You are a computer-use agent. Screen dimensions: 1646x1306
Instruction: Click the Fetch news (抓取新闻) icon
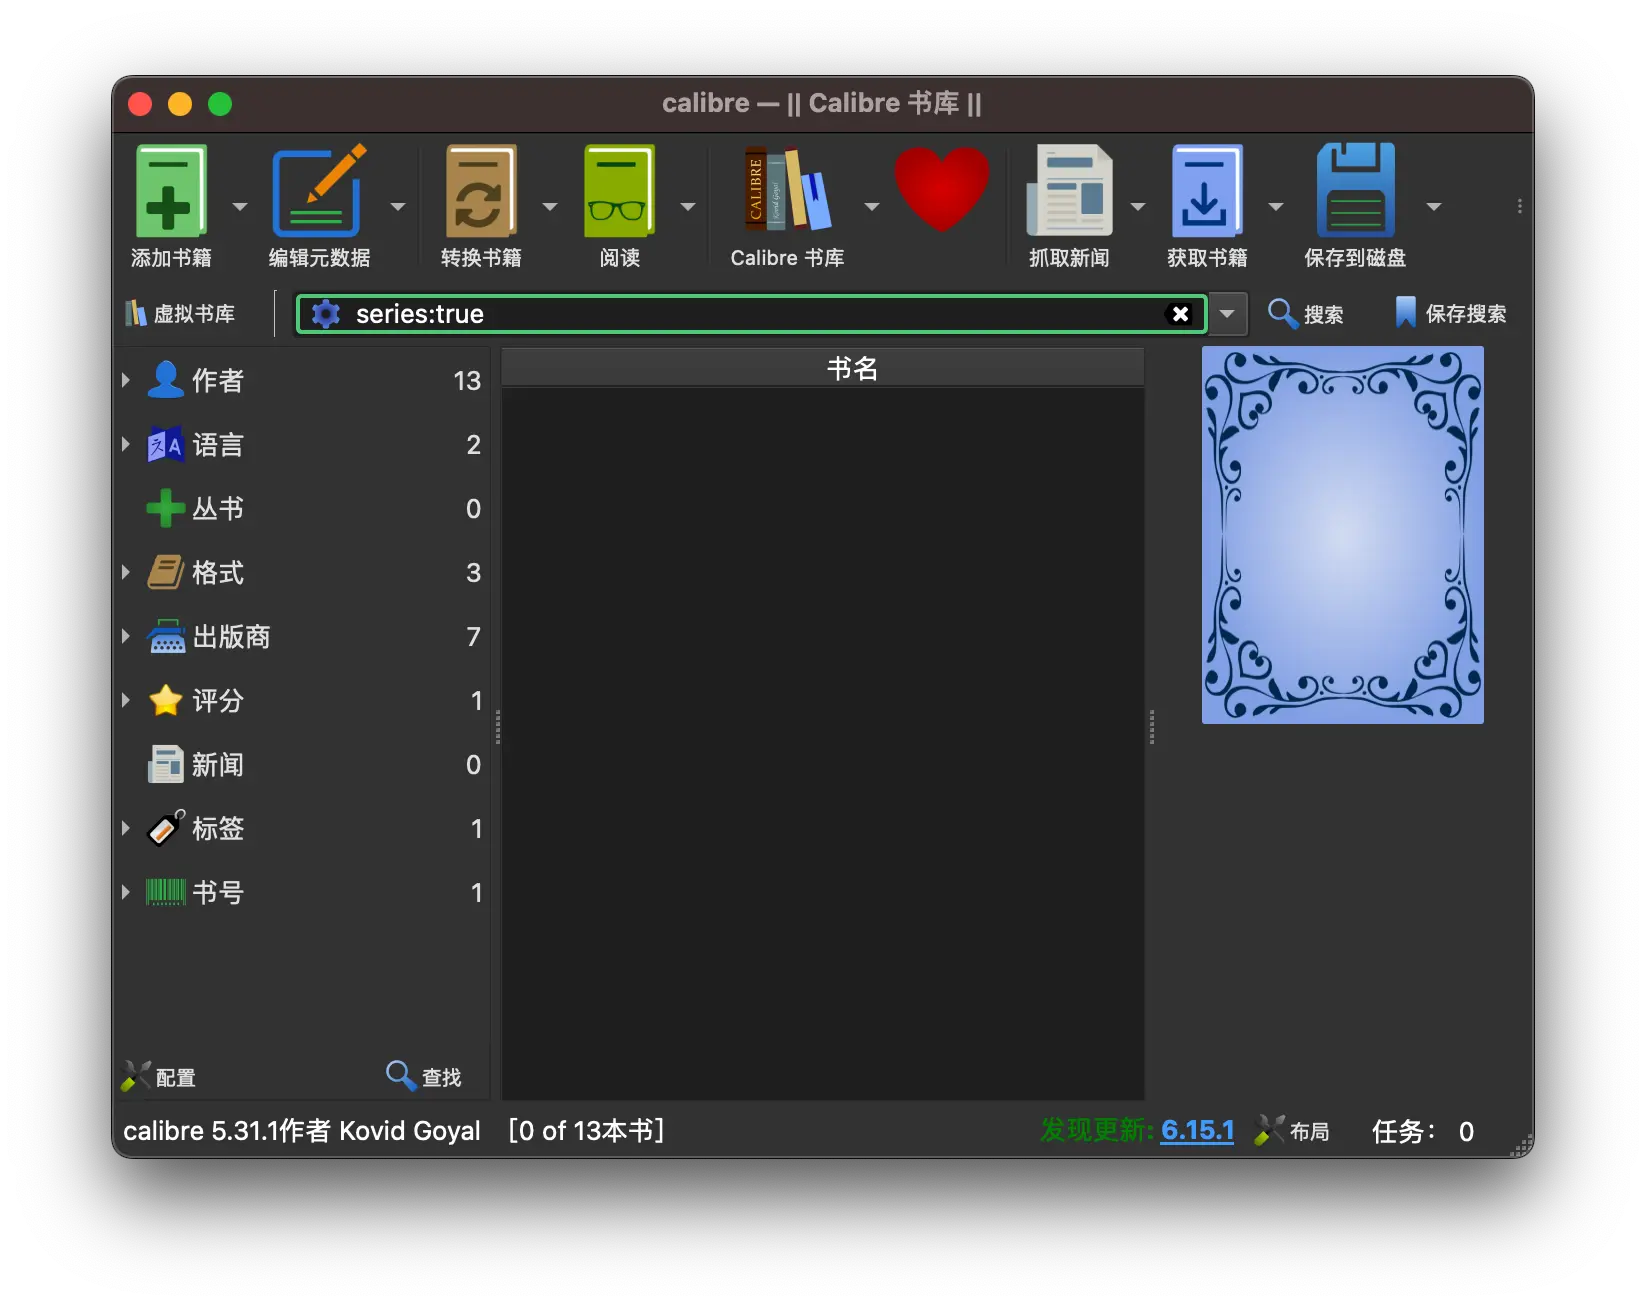[1069, 191]
